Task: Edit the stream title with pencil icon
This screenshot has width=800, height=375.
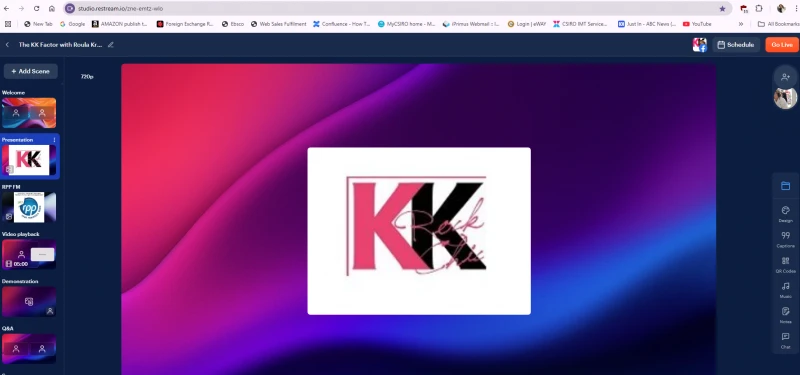Action: click(111, 45)
